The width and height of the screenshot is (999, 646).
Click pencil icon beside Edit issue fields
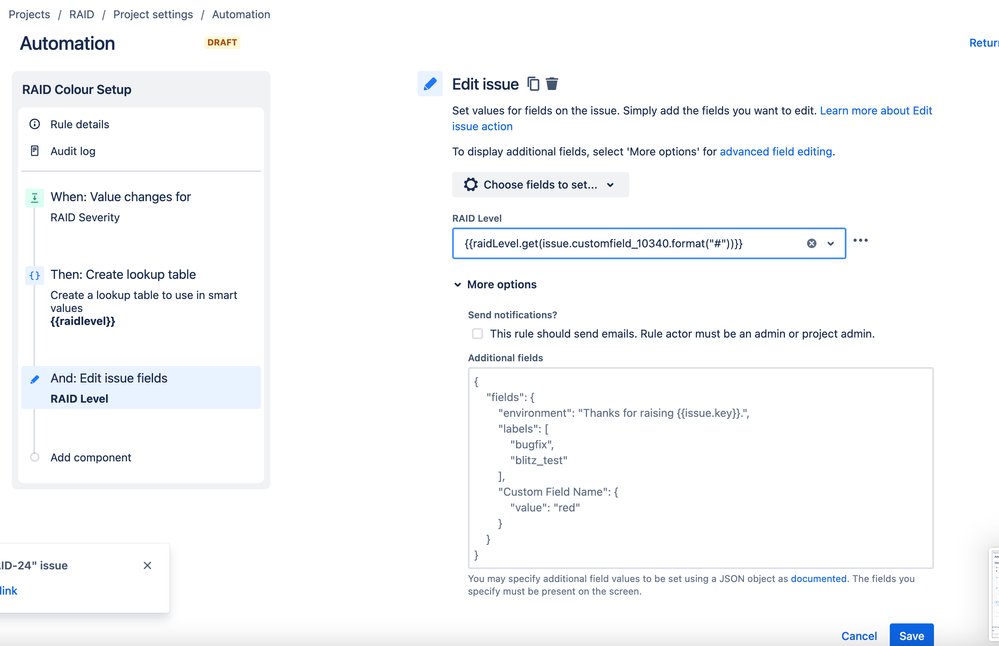click(x=34, y=379)
